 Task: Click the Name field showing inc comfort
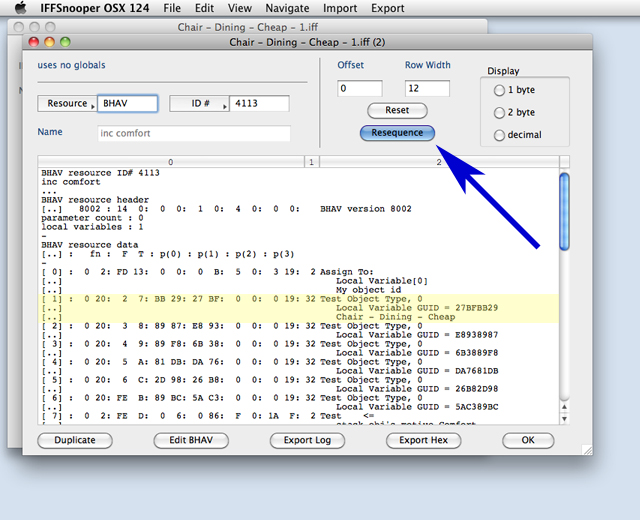tap(194, 133)
